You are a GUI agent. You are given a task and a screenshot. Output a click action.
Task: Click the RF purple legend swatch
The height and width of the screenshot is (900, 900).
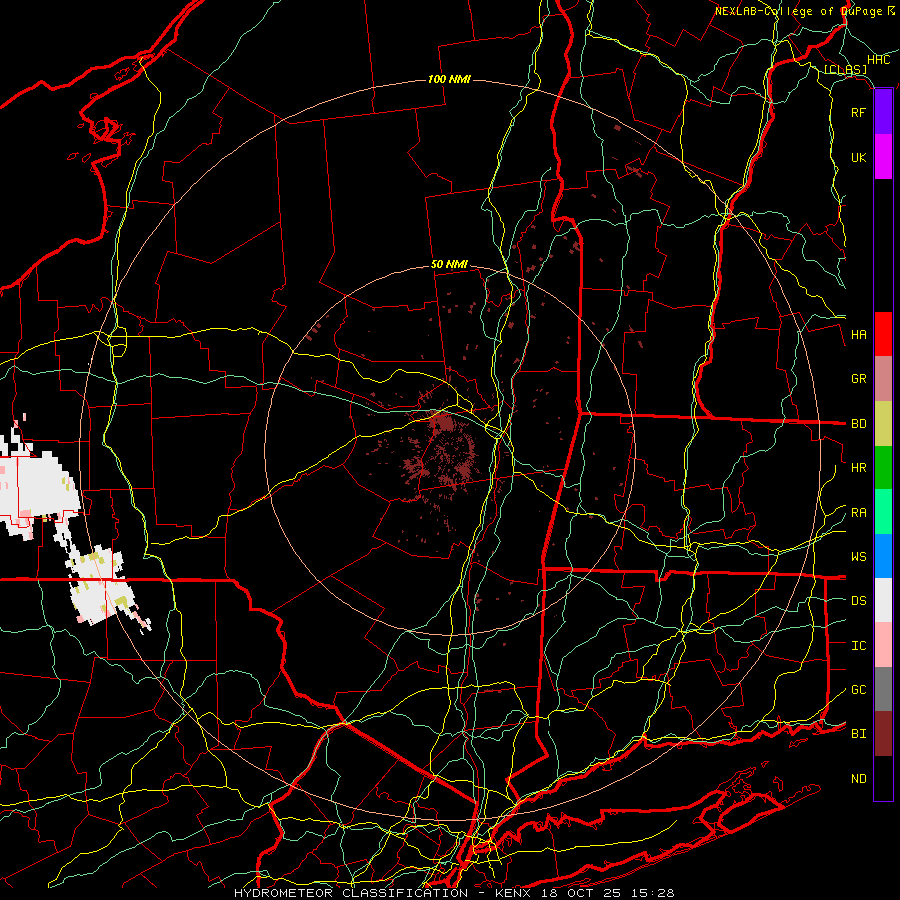coord(883,112)
